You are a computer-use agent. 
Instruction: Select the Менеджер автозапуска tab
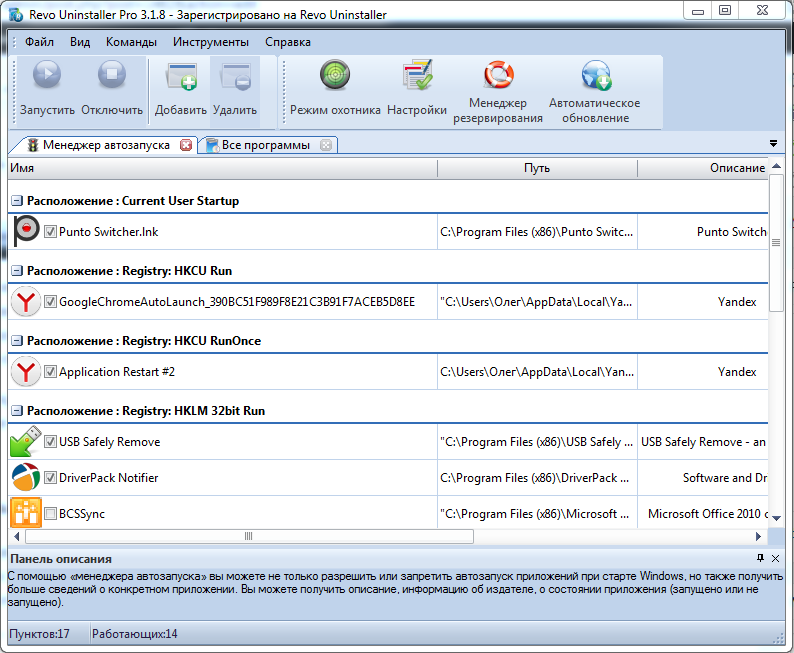(106, 145)
